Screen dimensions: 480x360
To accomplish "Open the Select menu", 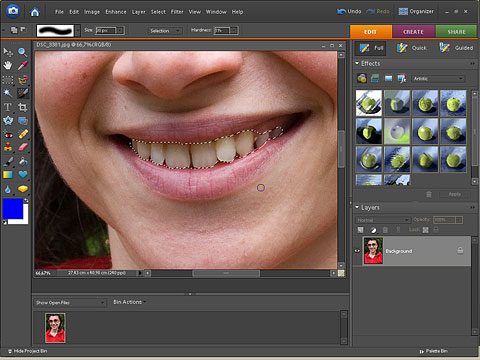I will click(158, 12).
